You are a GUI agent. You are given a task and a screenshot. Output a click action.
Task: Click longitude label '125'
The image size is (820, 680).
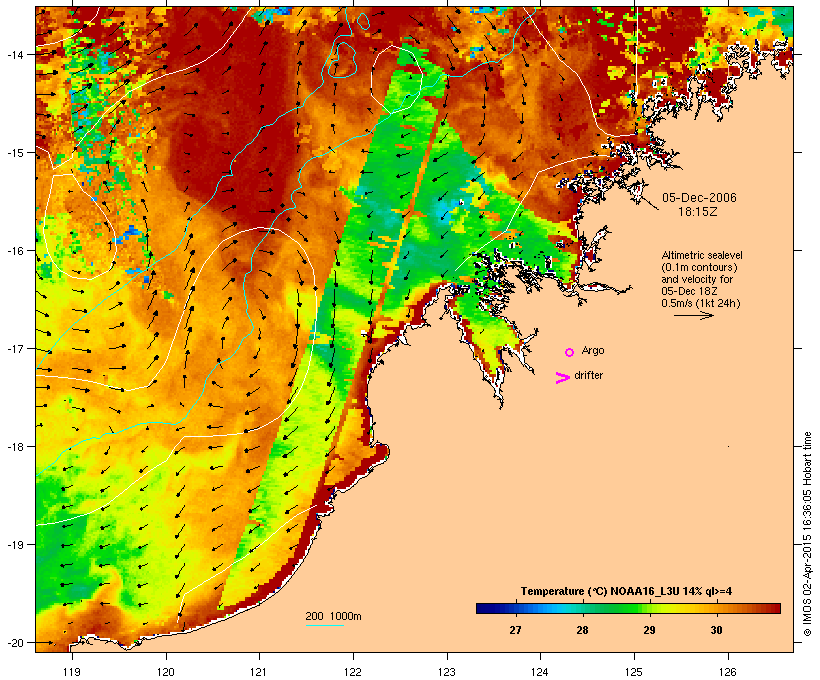[634, 672]
